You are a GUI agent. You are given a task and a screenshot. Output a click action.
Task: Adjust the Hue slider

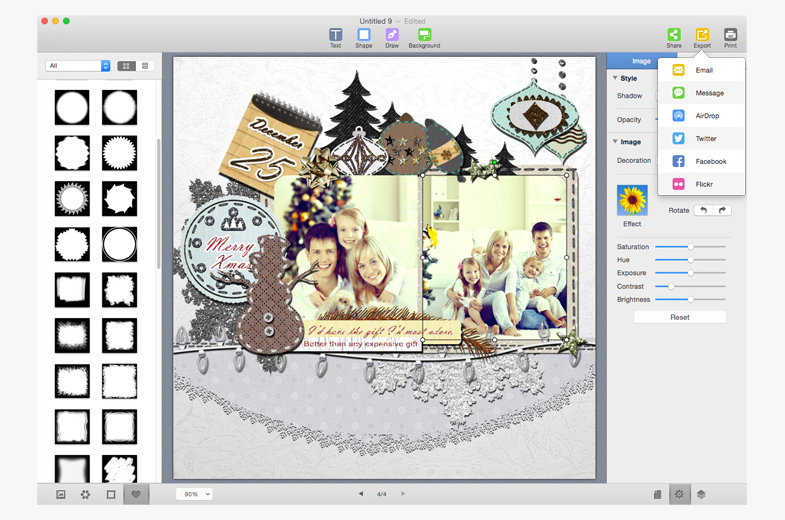point(690,260)
